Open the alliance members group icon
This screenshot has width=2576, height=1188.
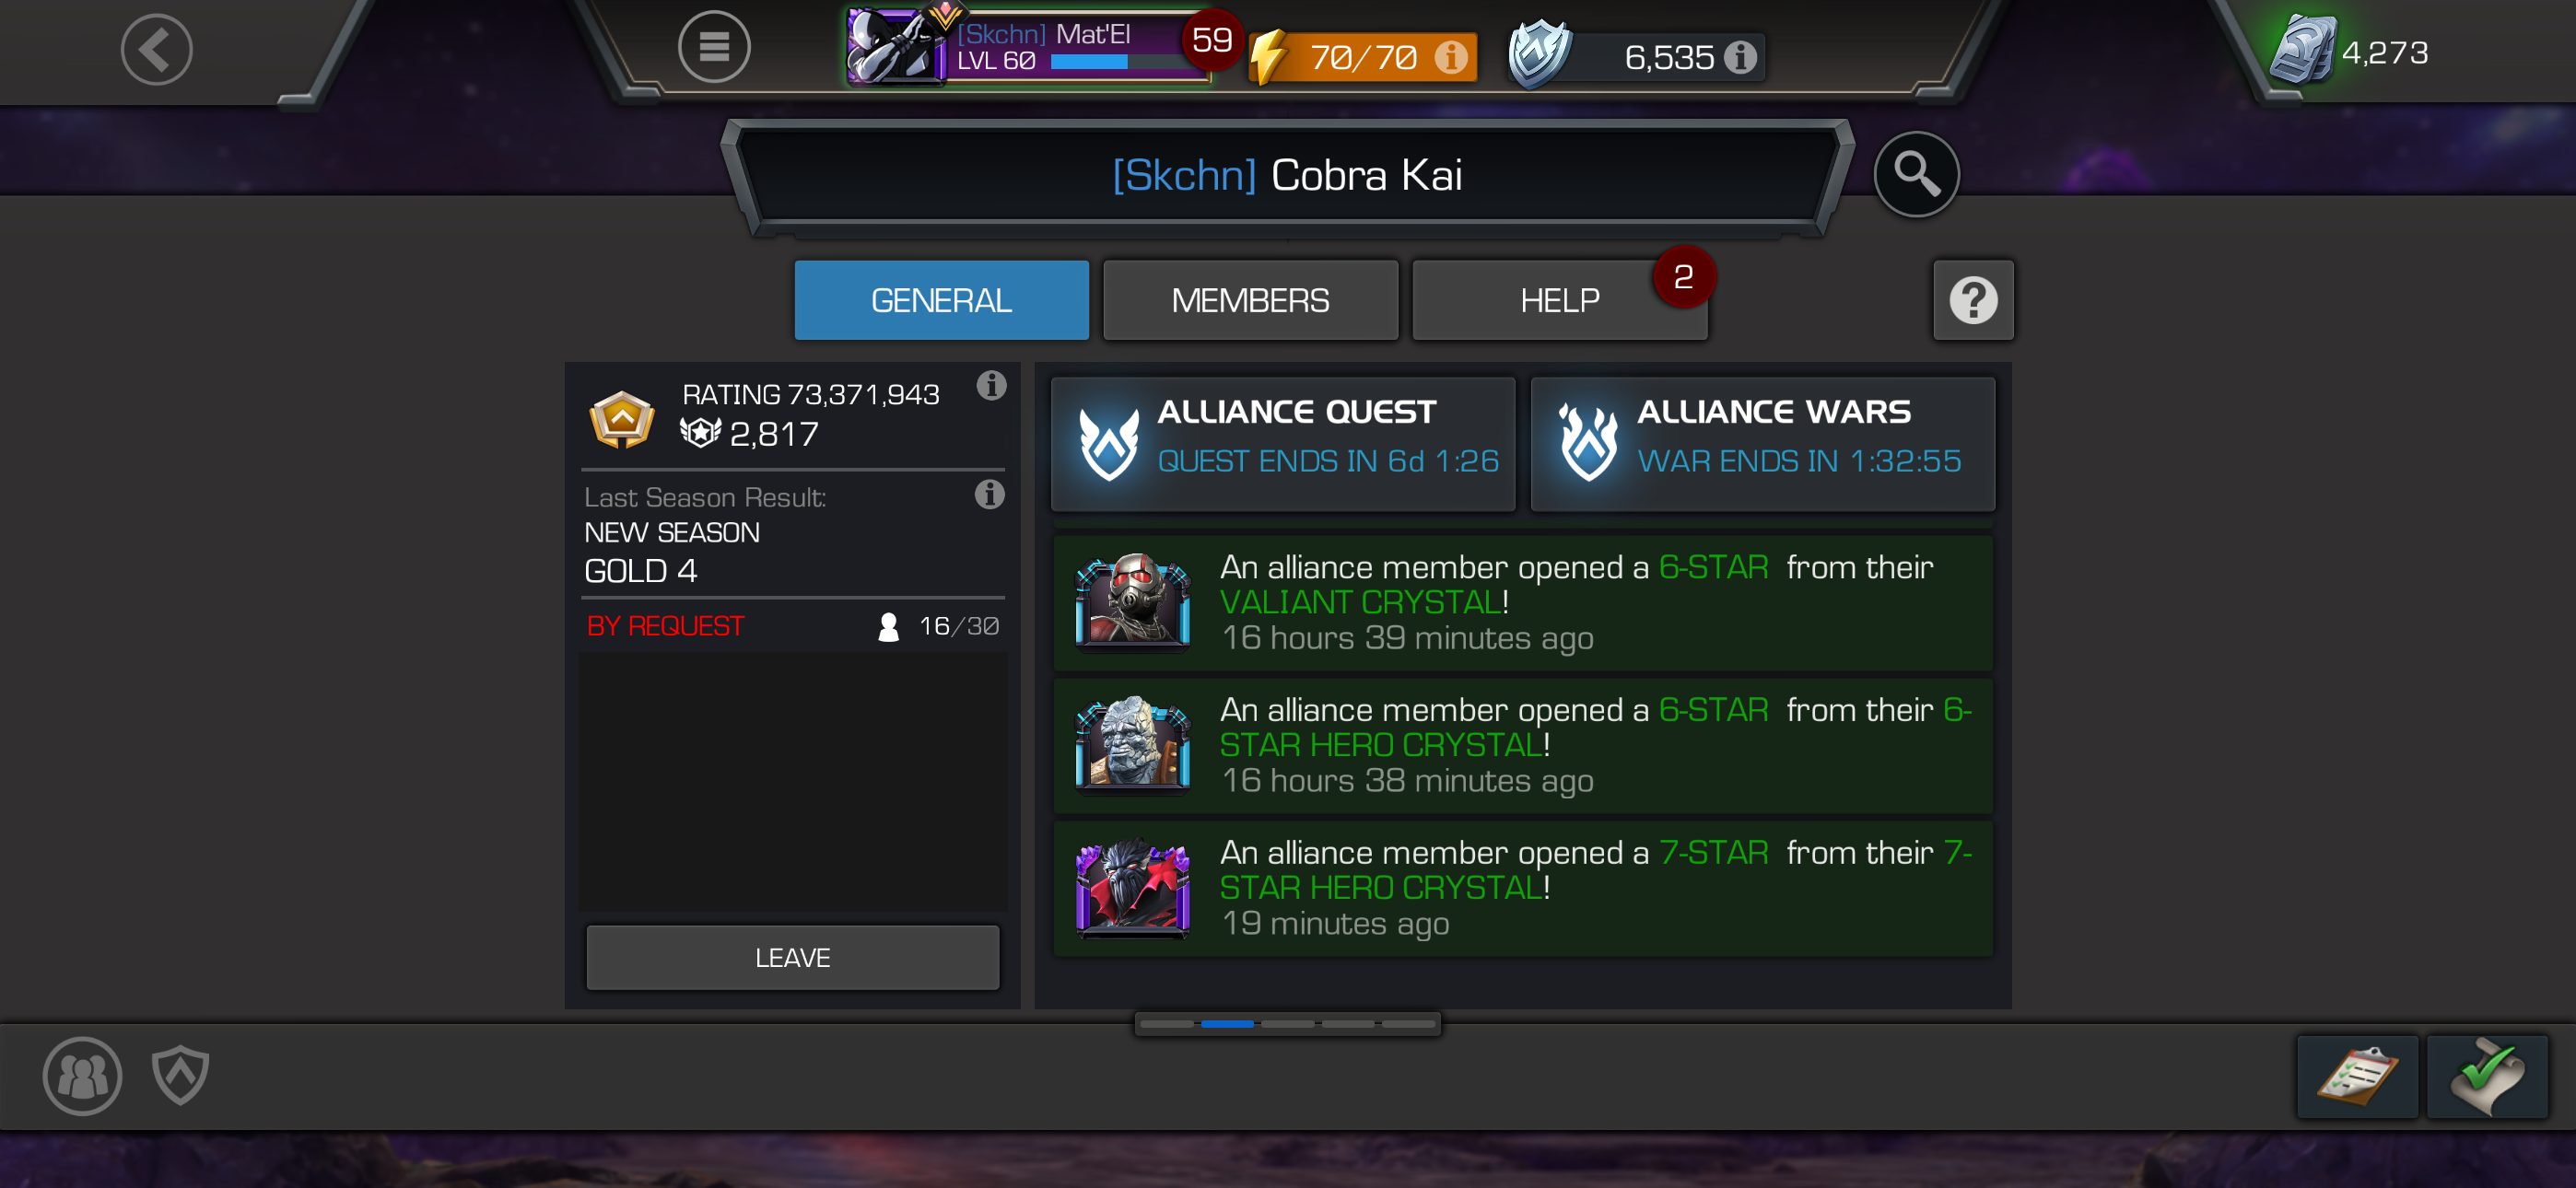[82, 1076]
